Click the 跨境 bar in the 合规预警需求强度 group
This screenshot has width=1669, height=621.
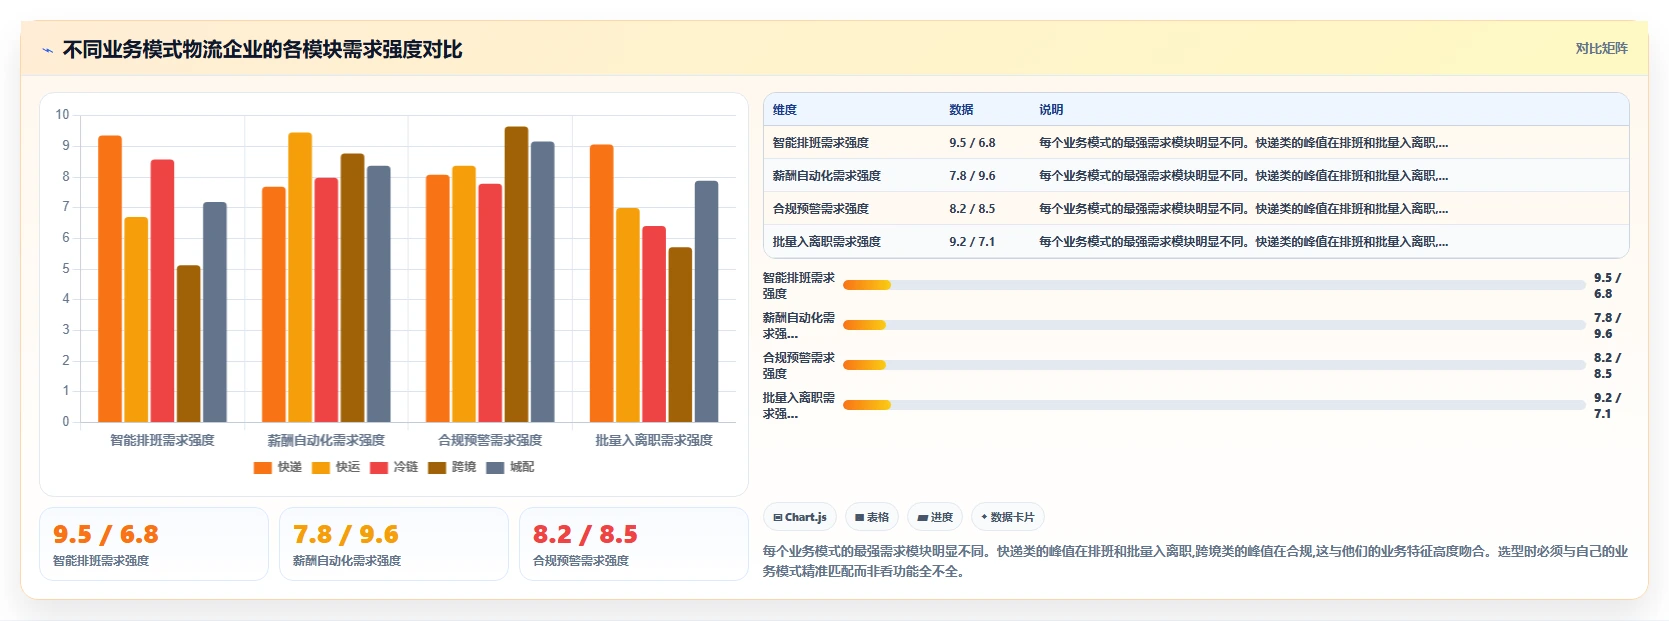516,274
